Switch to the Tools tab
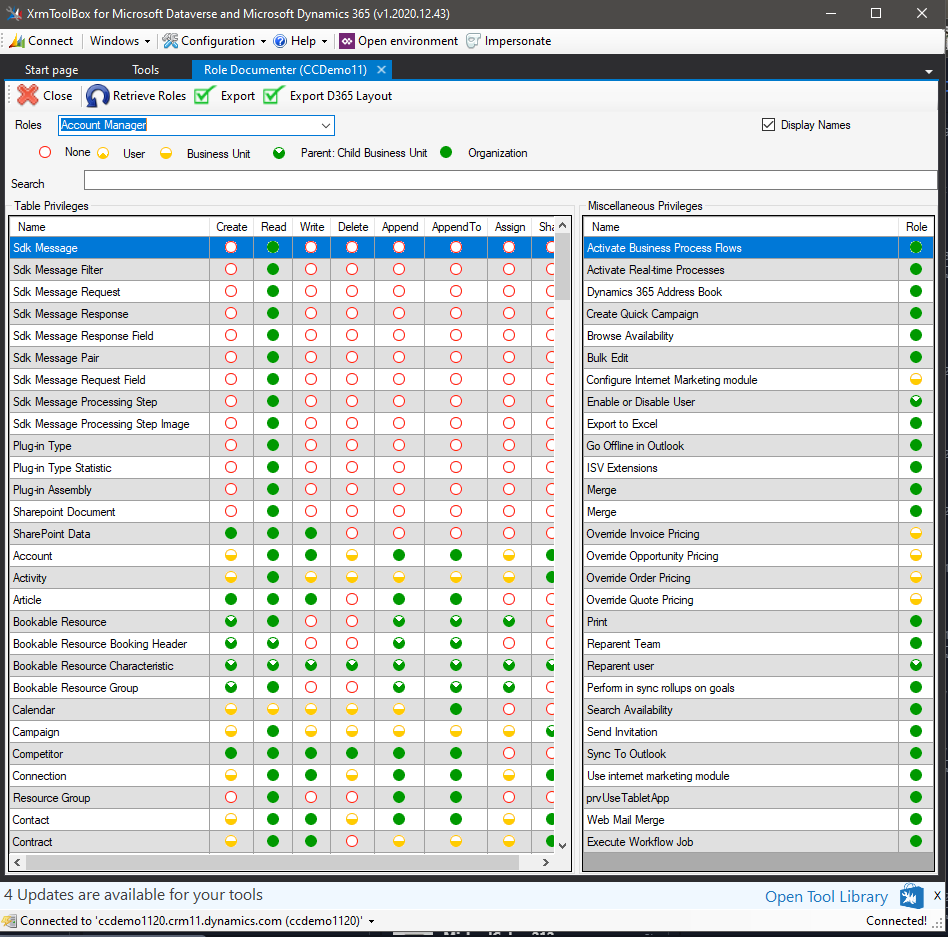Viewport: 948px width, 937px height. point(146,70)
